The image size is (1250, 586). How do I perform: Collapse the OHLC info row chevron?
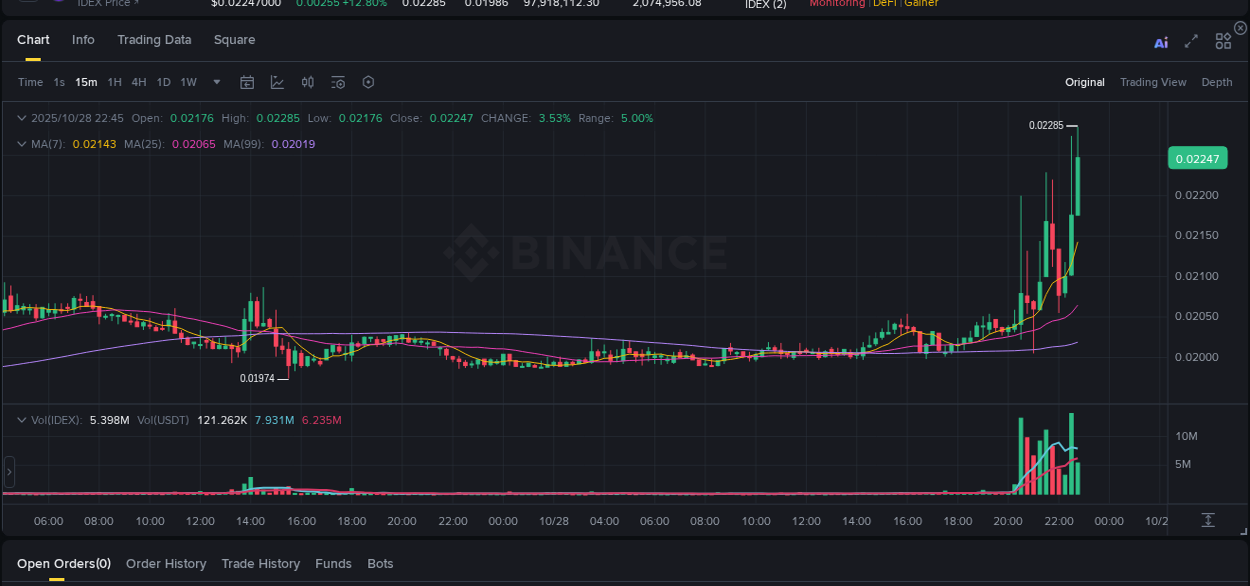(x=21, y=118)
